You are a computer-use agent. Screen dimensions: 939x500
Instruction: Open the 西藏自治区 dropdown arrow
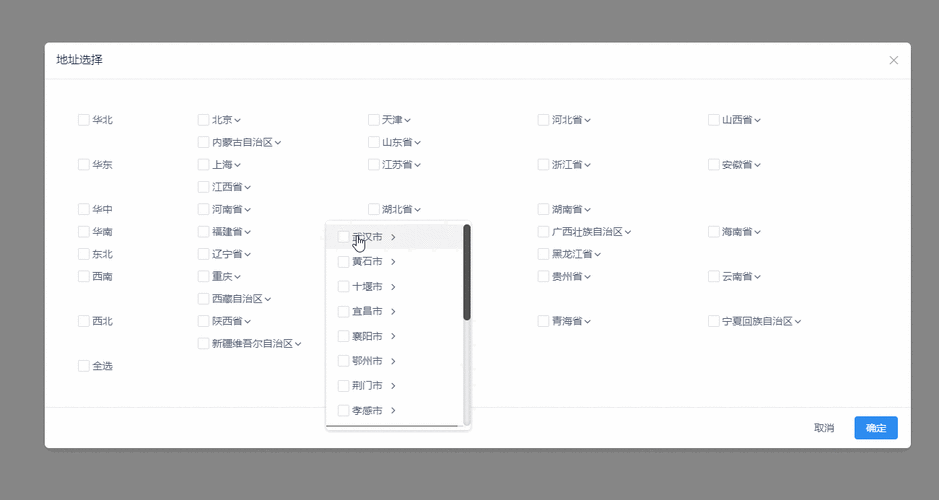[x=268, y=299]
